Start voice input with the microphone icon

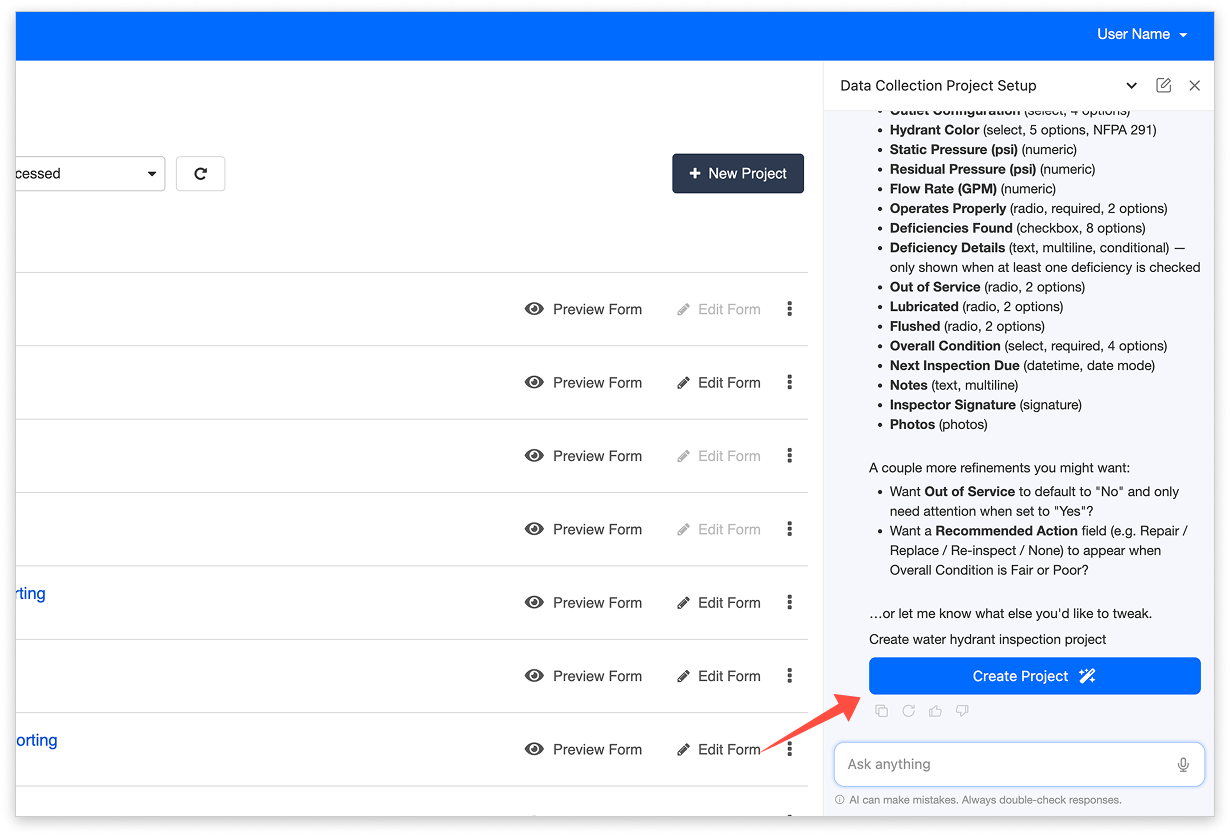click(x=1183, y=765)
